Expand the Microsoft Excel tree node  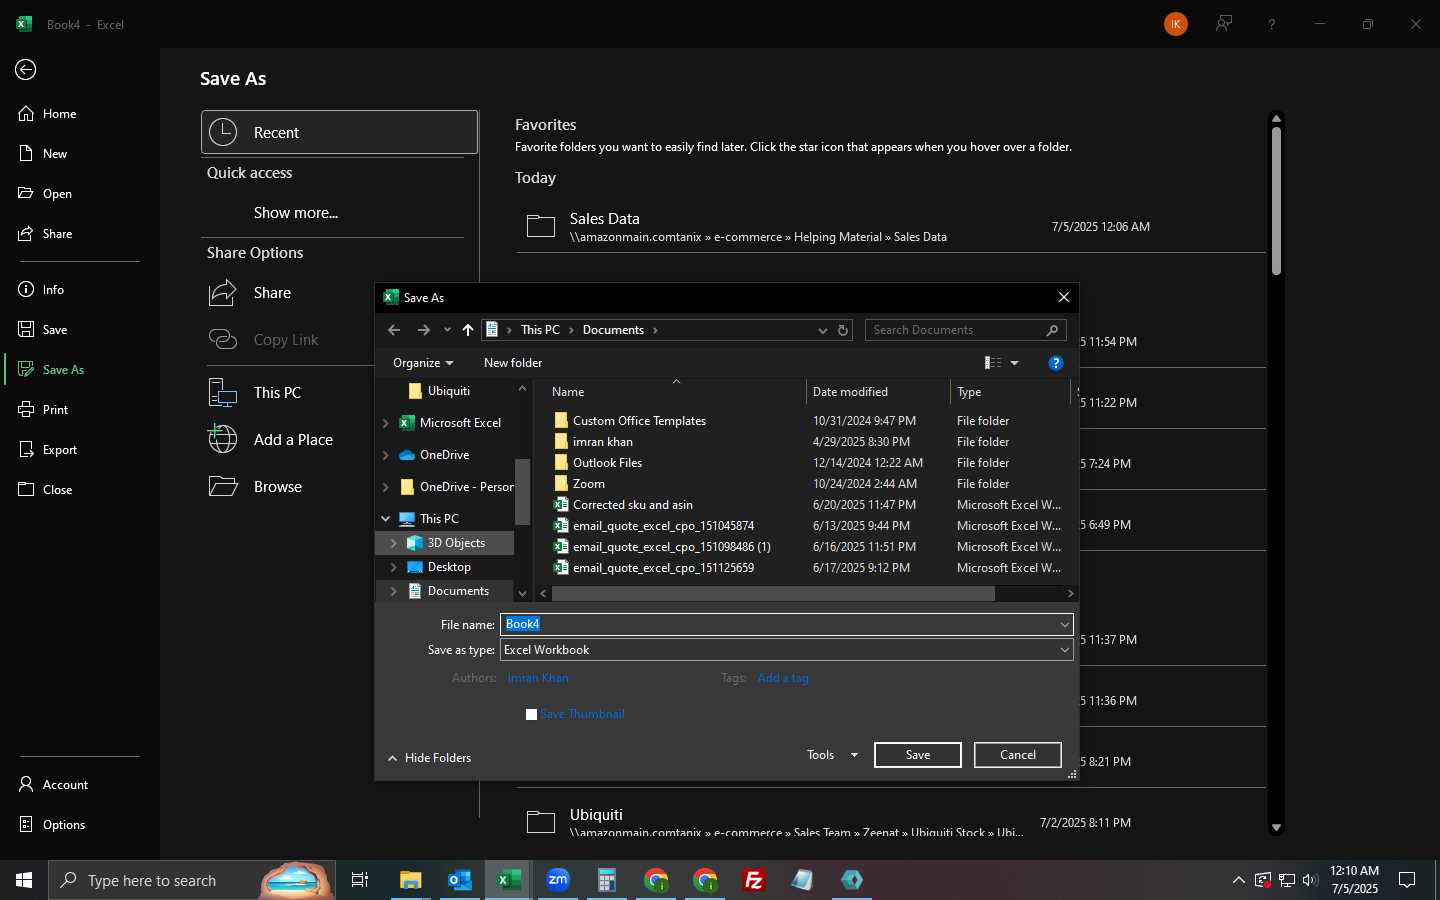(x=386, y=423)
